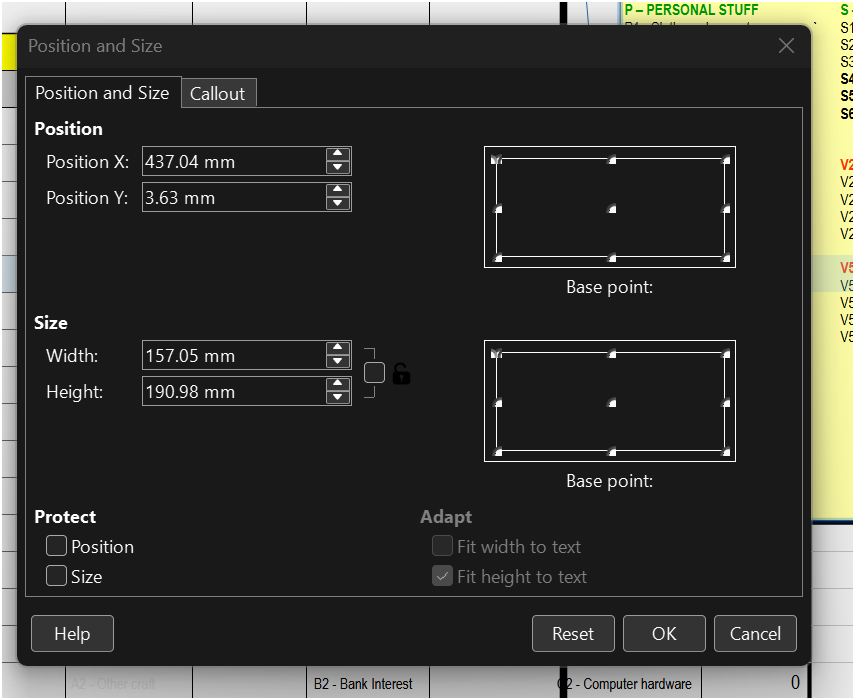Increase Position Y with up arrow
The width and height of the screenshot is (855, 700).
(338, 190)
